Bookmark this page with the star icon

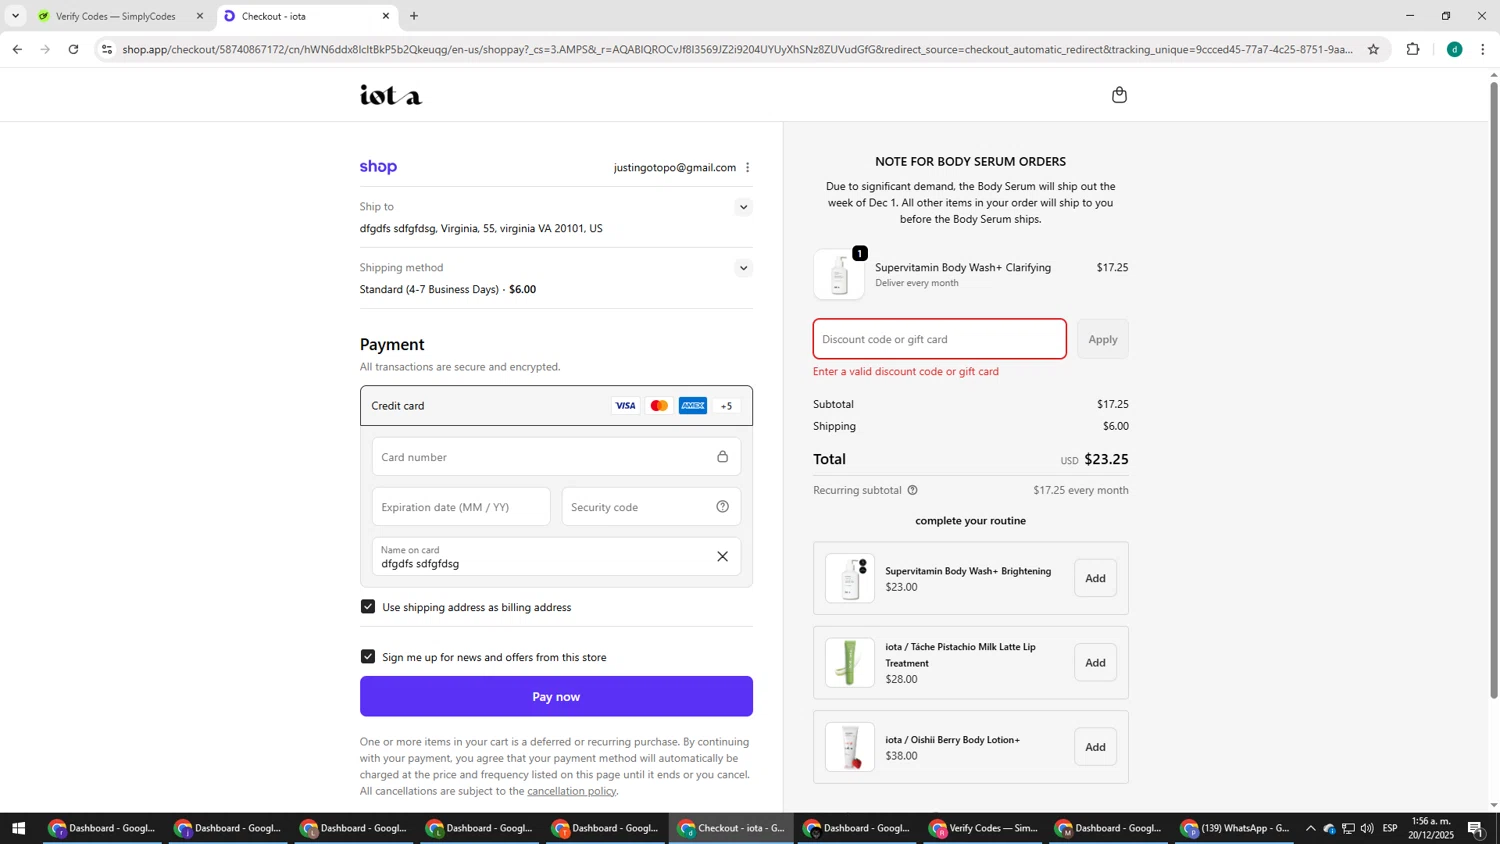tap(1373, 49)
